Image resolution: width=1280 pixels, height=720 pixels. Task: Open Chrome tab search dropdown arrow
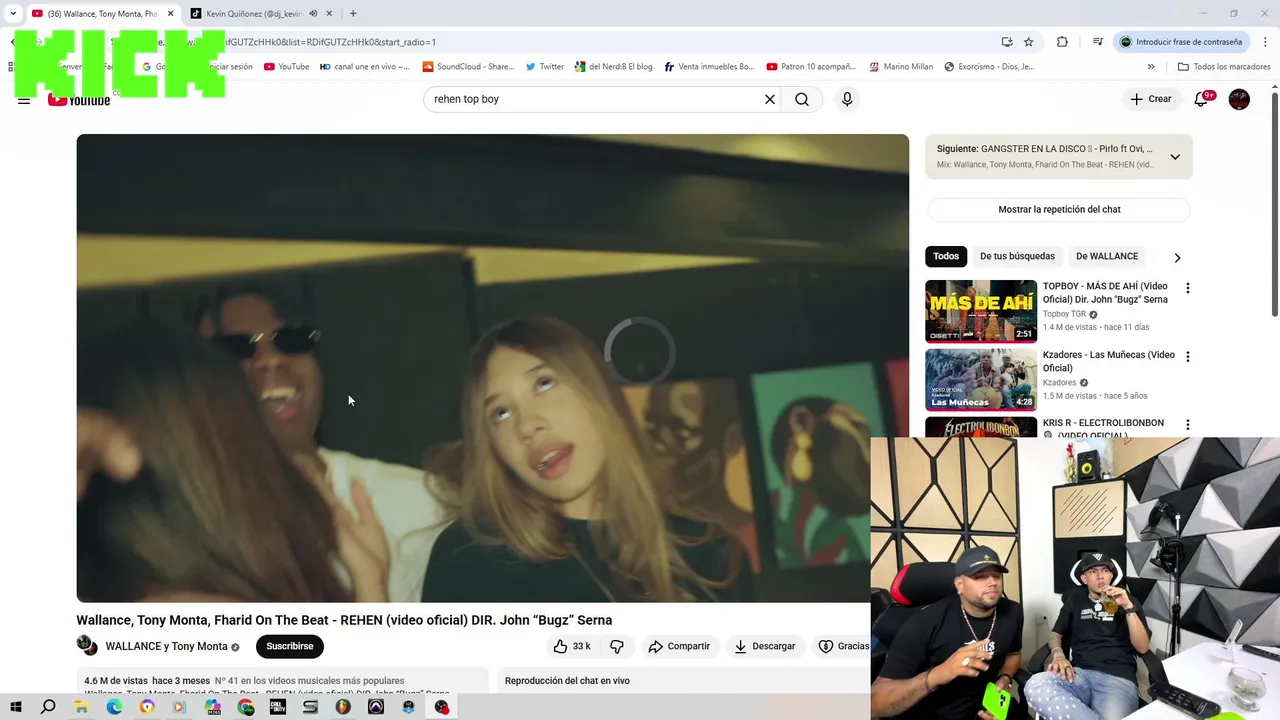pyautogui.click(x=13, y=14)
